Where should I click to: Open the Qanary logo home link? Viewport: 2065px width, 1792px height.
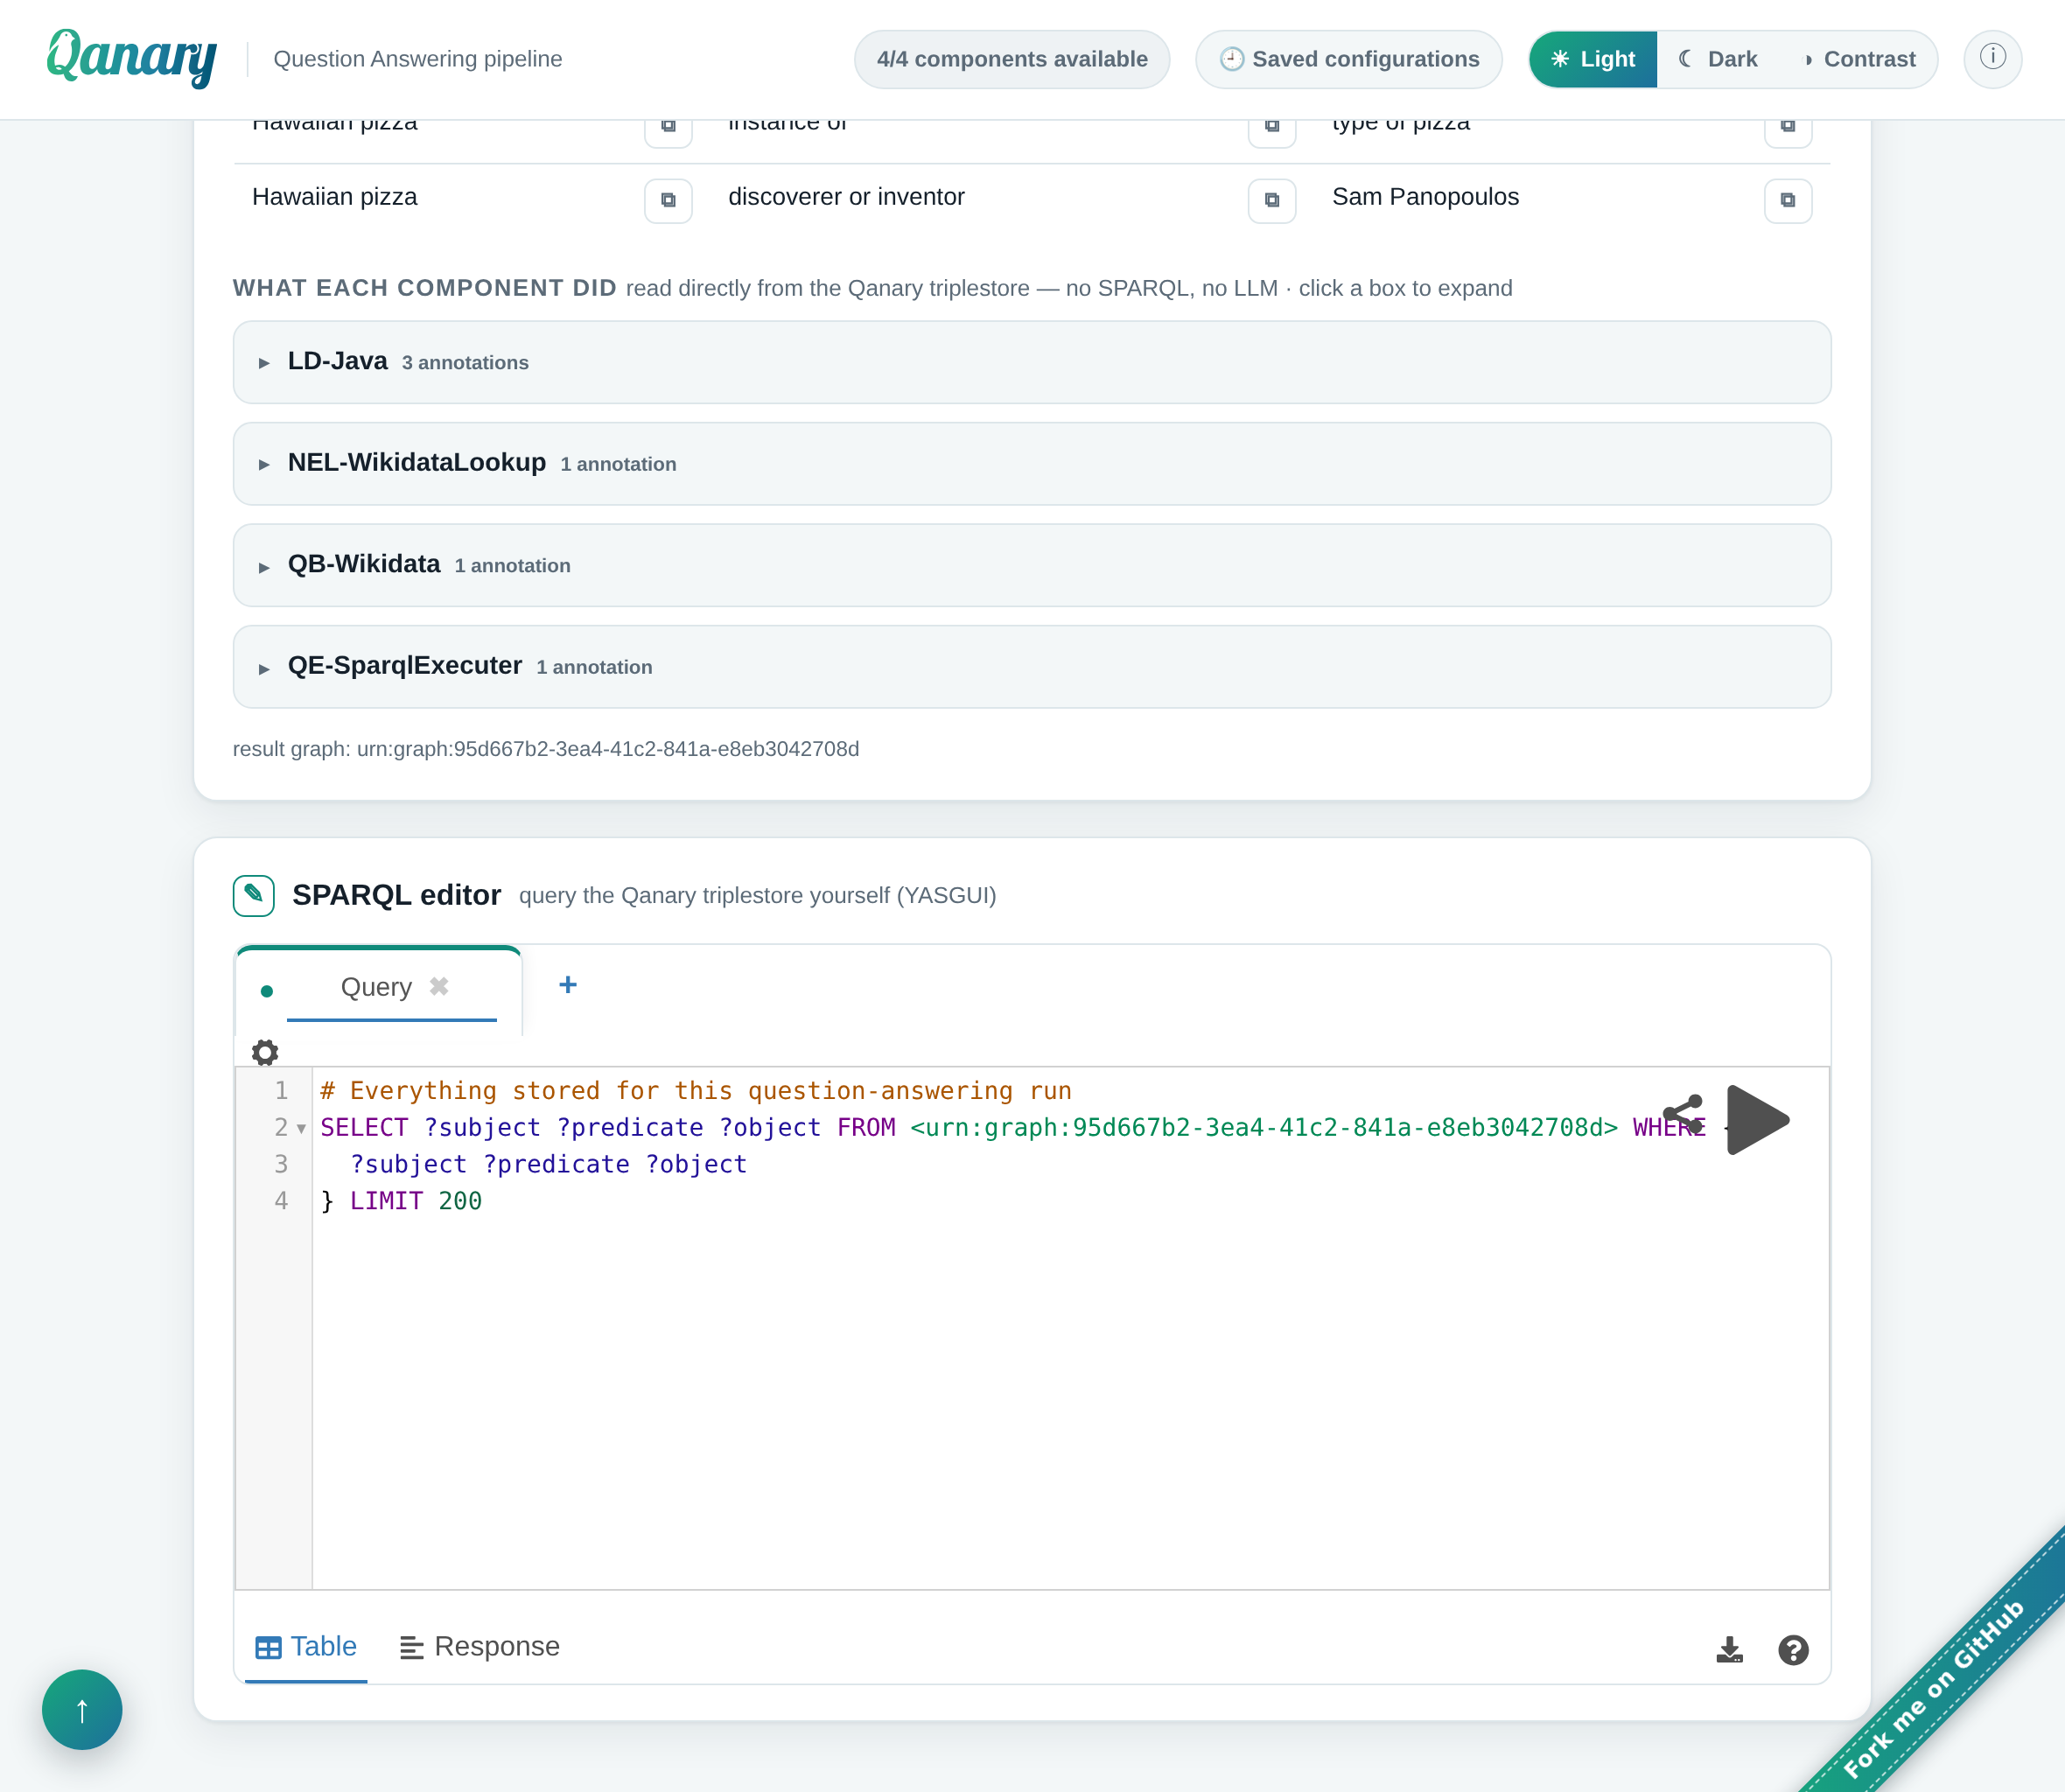point(131,58)
